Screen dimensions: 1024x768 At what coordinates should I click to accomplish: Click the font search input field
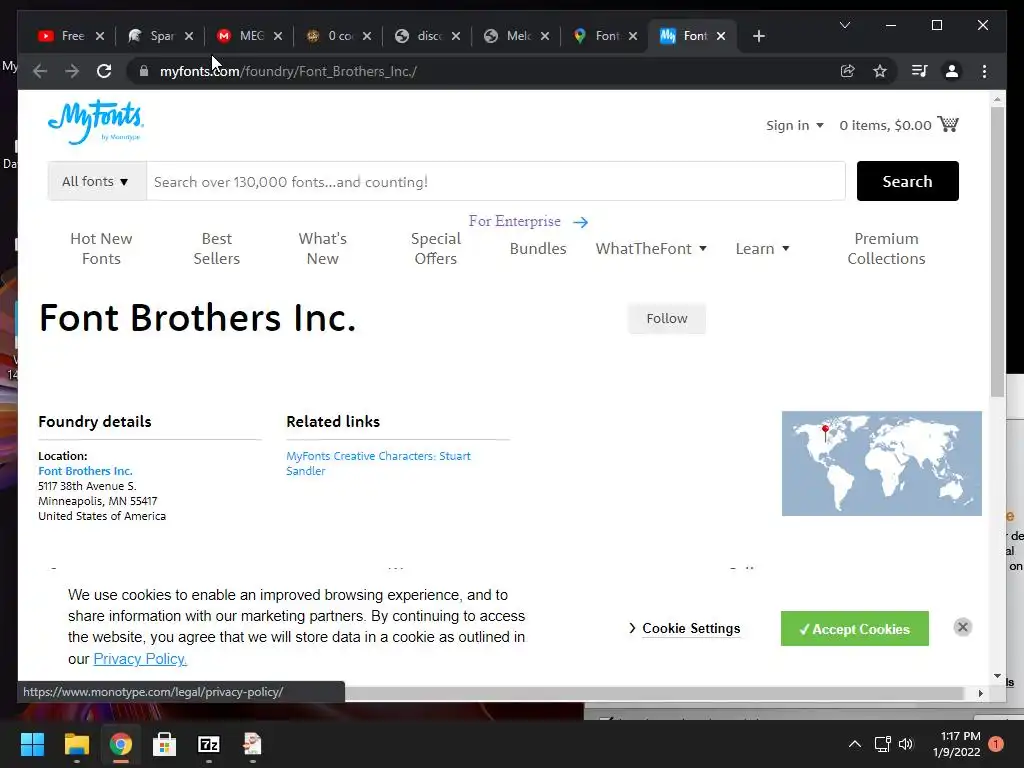click(x=496, y=182)
